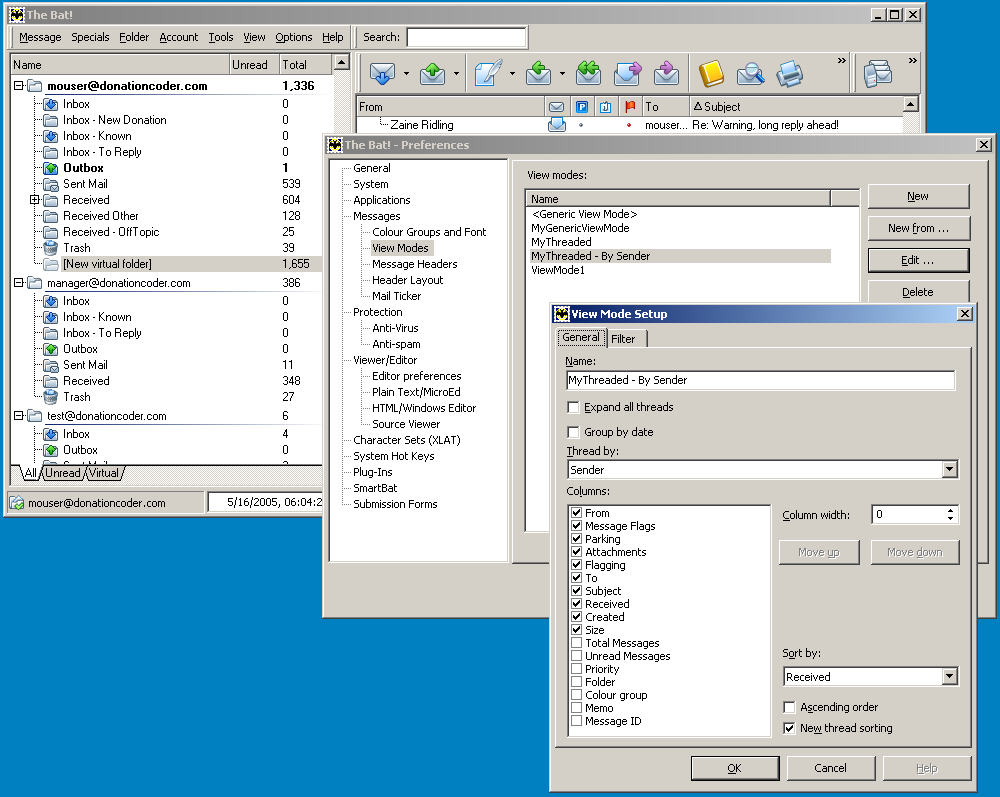
Task: Click Cancel in View Mode Setup
Action: click(830, 768)
